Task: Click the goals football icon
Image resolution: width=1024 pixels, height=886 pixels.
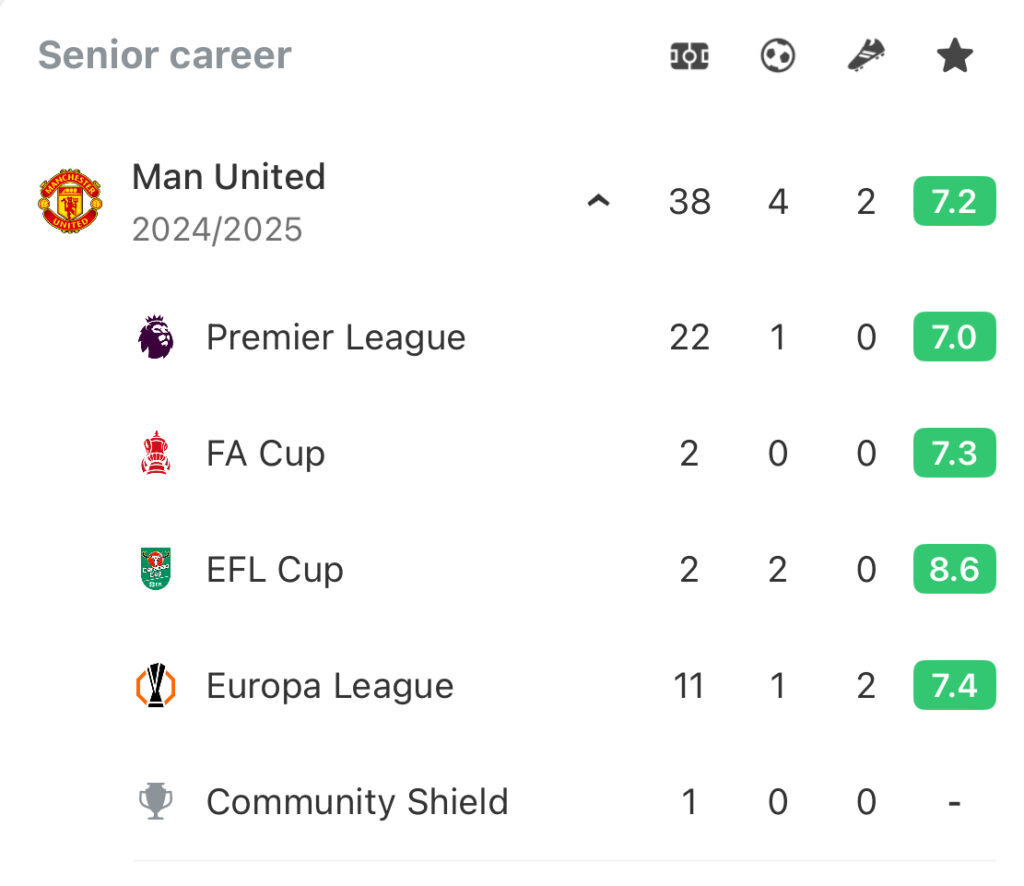Action: pos(777,55)
